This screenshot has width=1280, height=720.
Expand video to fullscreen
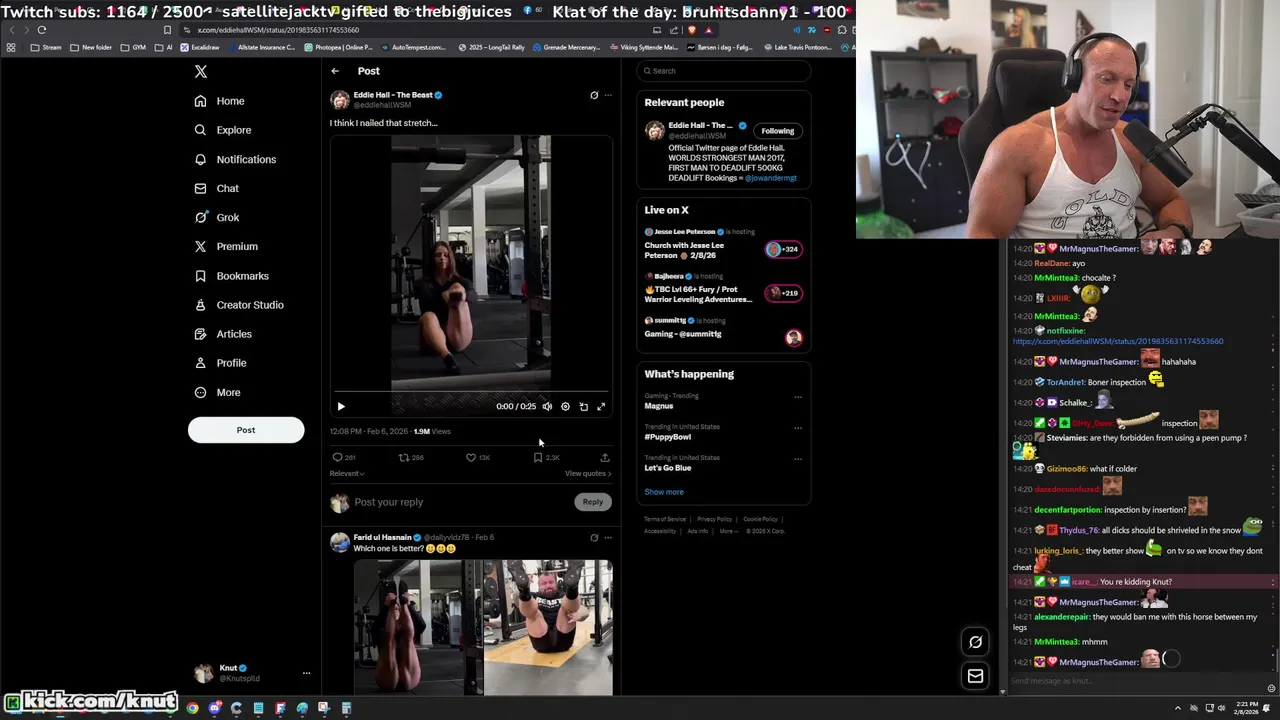click(601, 407)
